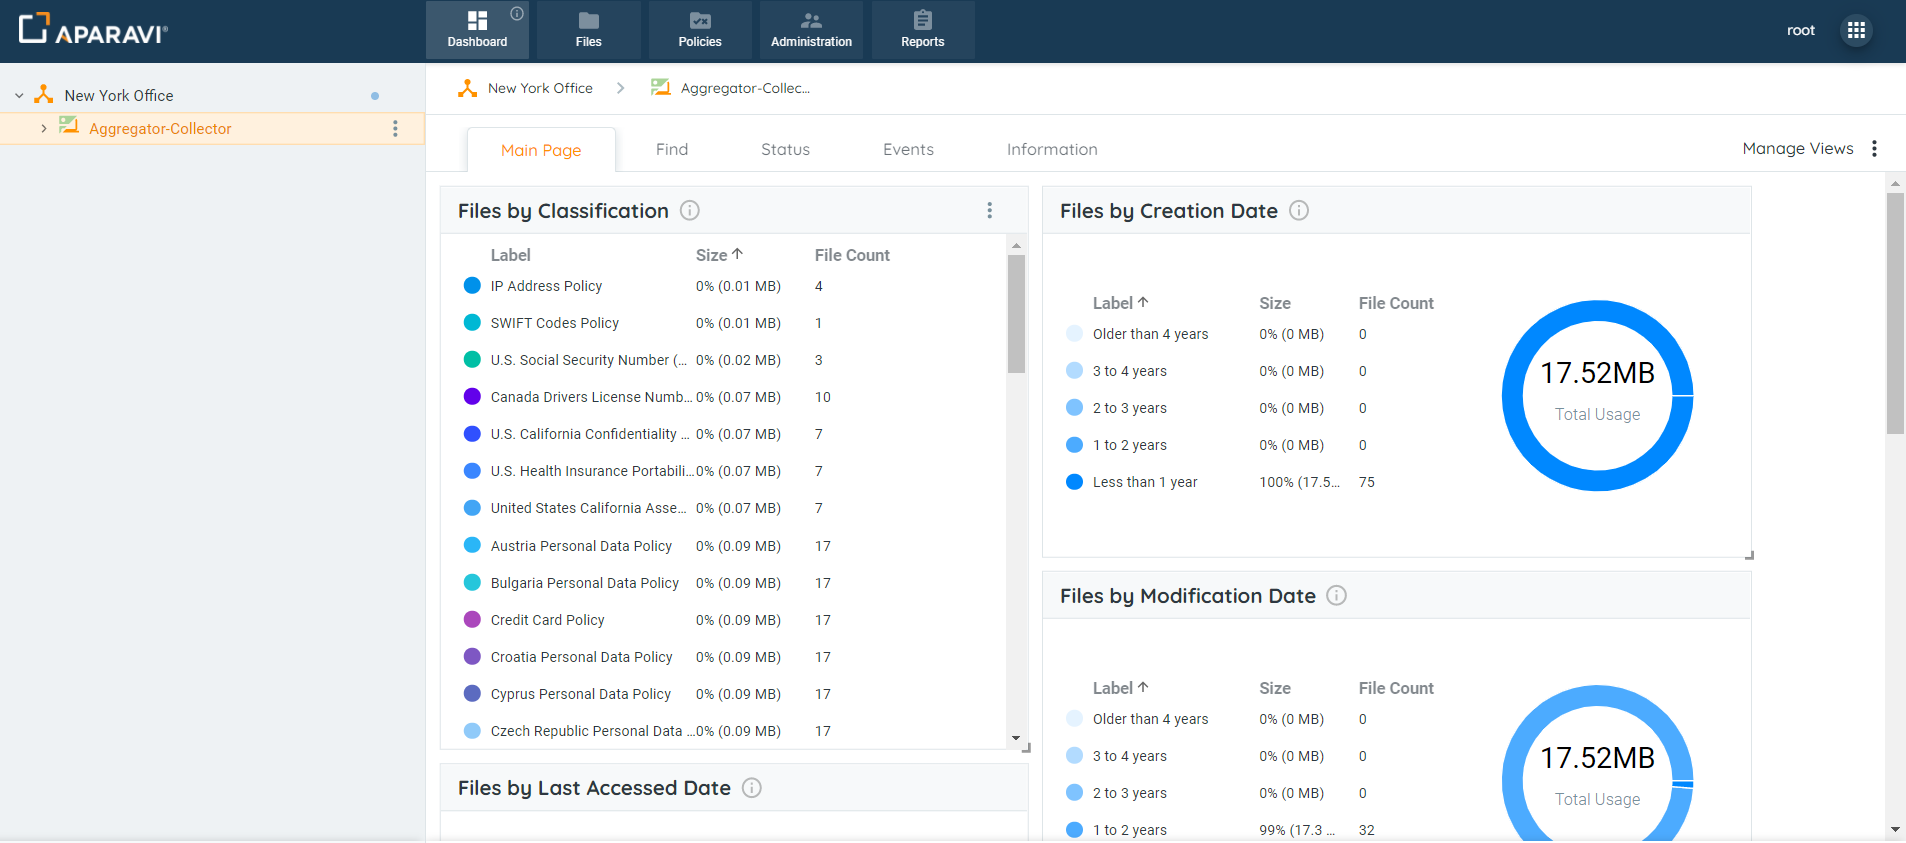The height and width of the screenshot is (843, 1906).
Task: Open the Files folder icon
Action: point(588,21)
